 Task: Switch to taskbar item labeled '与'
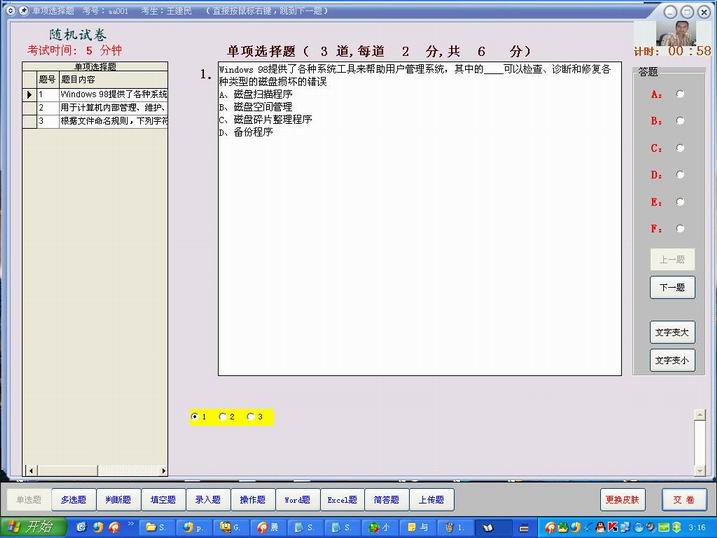click(417, 527)
